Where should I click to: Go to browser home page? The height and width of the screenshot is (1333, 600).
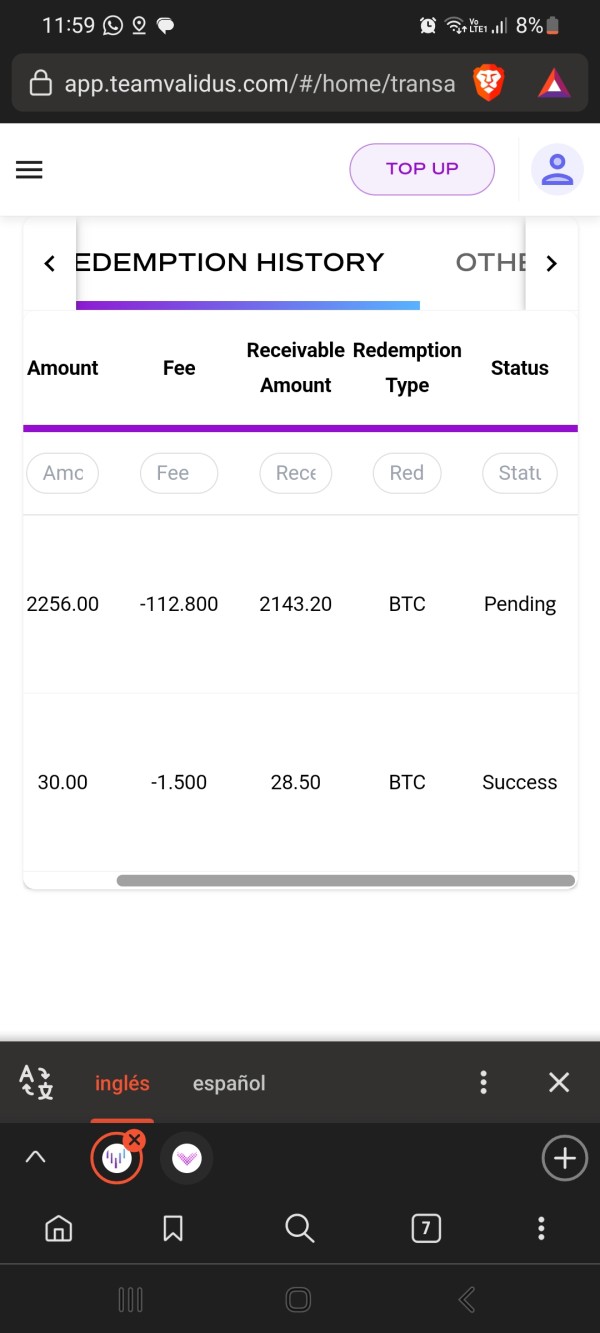(x=59, y=1228)
